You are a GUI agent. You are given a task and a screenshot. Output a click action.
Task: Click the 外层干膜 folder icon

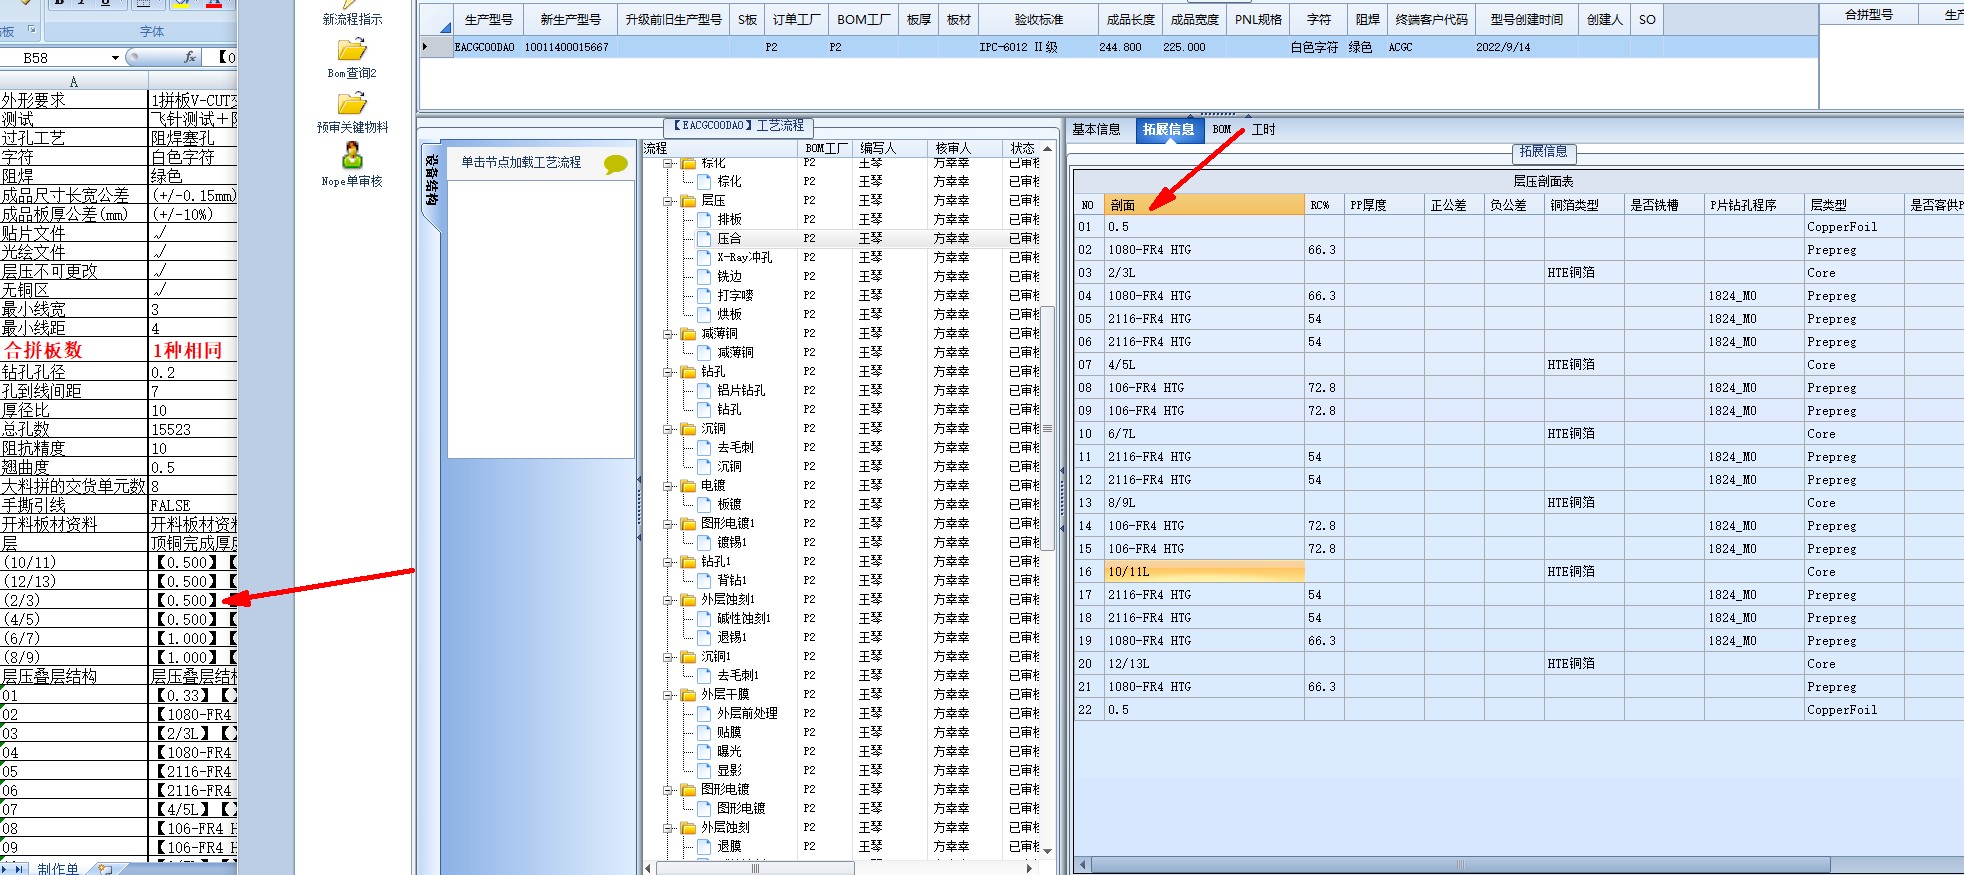point(688,694)
